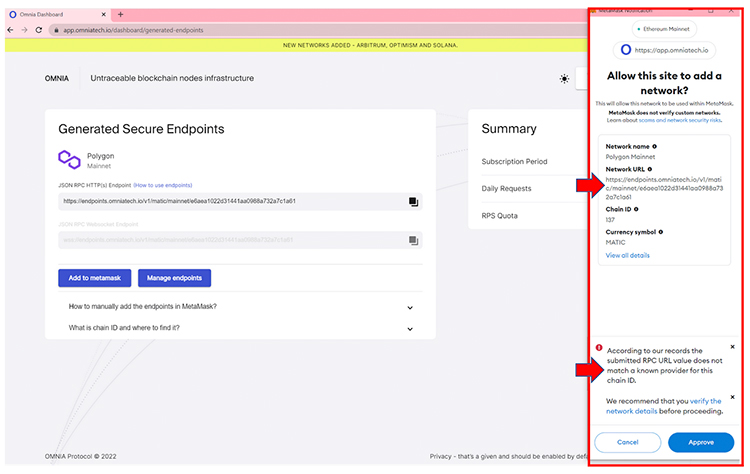Reload the Omnia Dashboard page
The height and width of the screenshot is (474, 750).
39,30
